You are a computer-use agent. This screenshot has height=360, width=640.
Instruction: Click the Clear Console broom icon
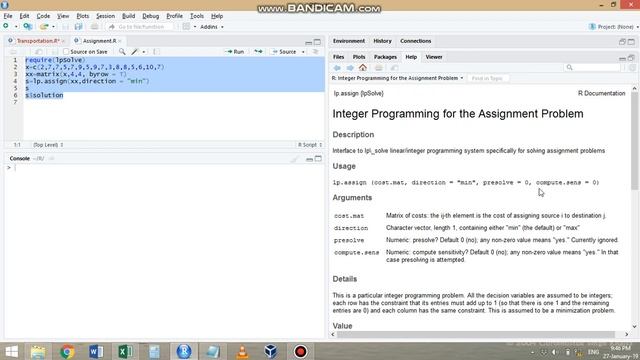coord(295,159)
